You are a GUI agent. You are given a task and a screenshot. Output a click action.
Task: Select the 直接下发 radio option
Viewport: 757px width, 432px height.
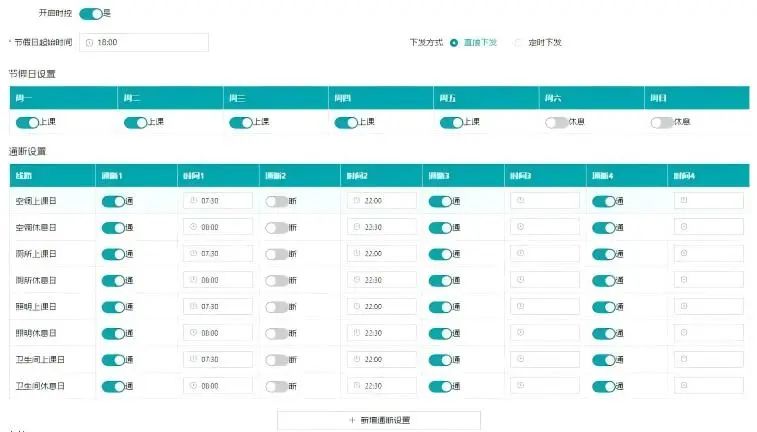(454, 42)
